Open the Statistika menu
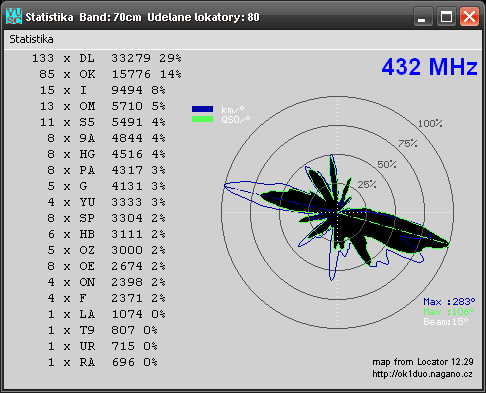Screen dimensions: 486x393 [31, 39]
